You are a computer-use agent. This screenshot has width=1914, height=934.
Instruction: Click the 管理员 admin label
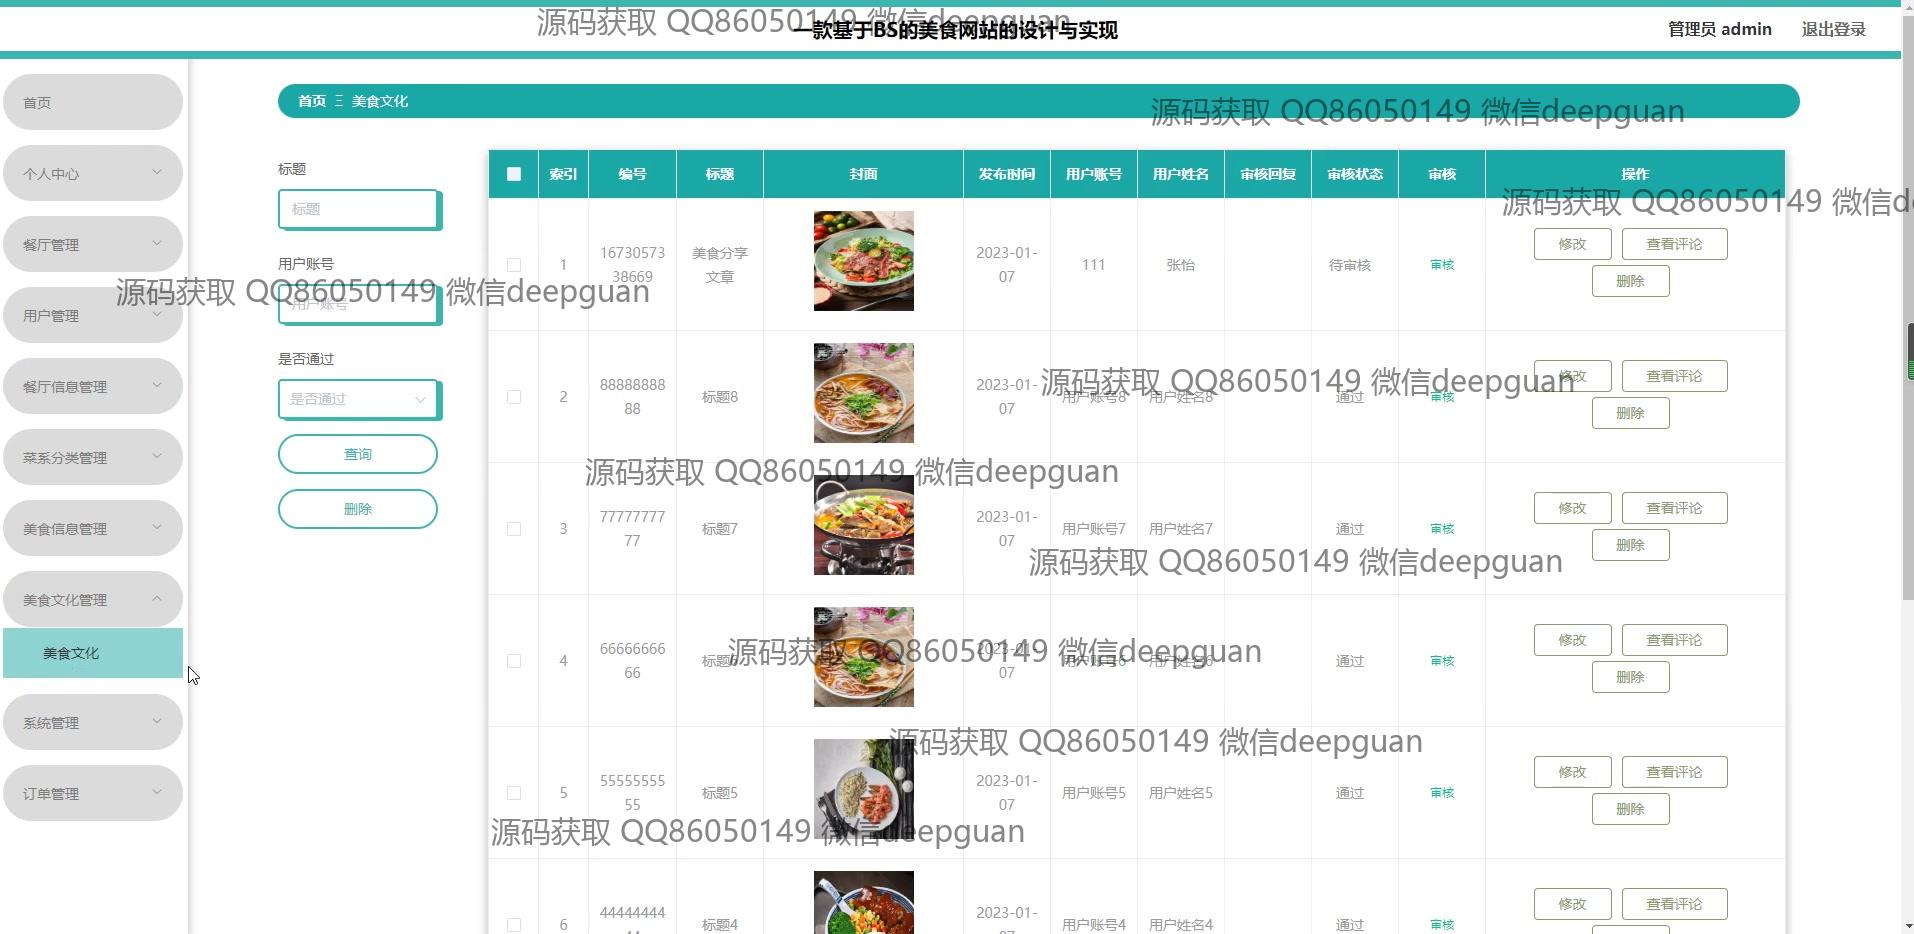point(1719,29)
